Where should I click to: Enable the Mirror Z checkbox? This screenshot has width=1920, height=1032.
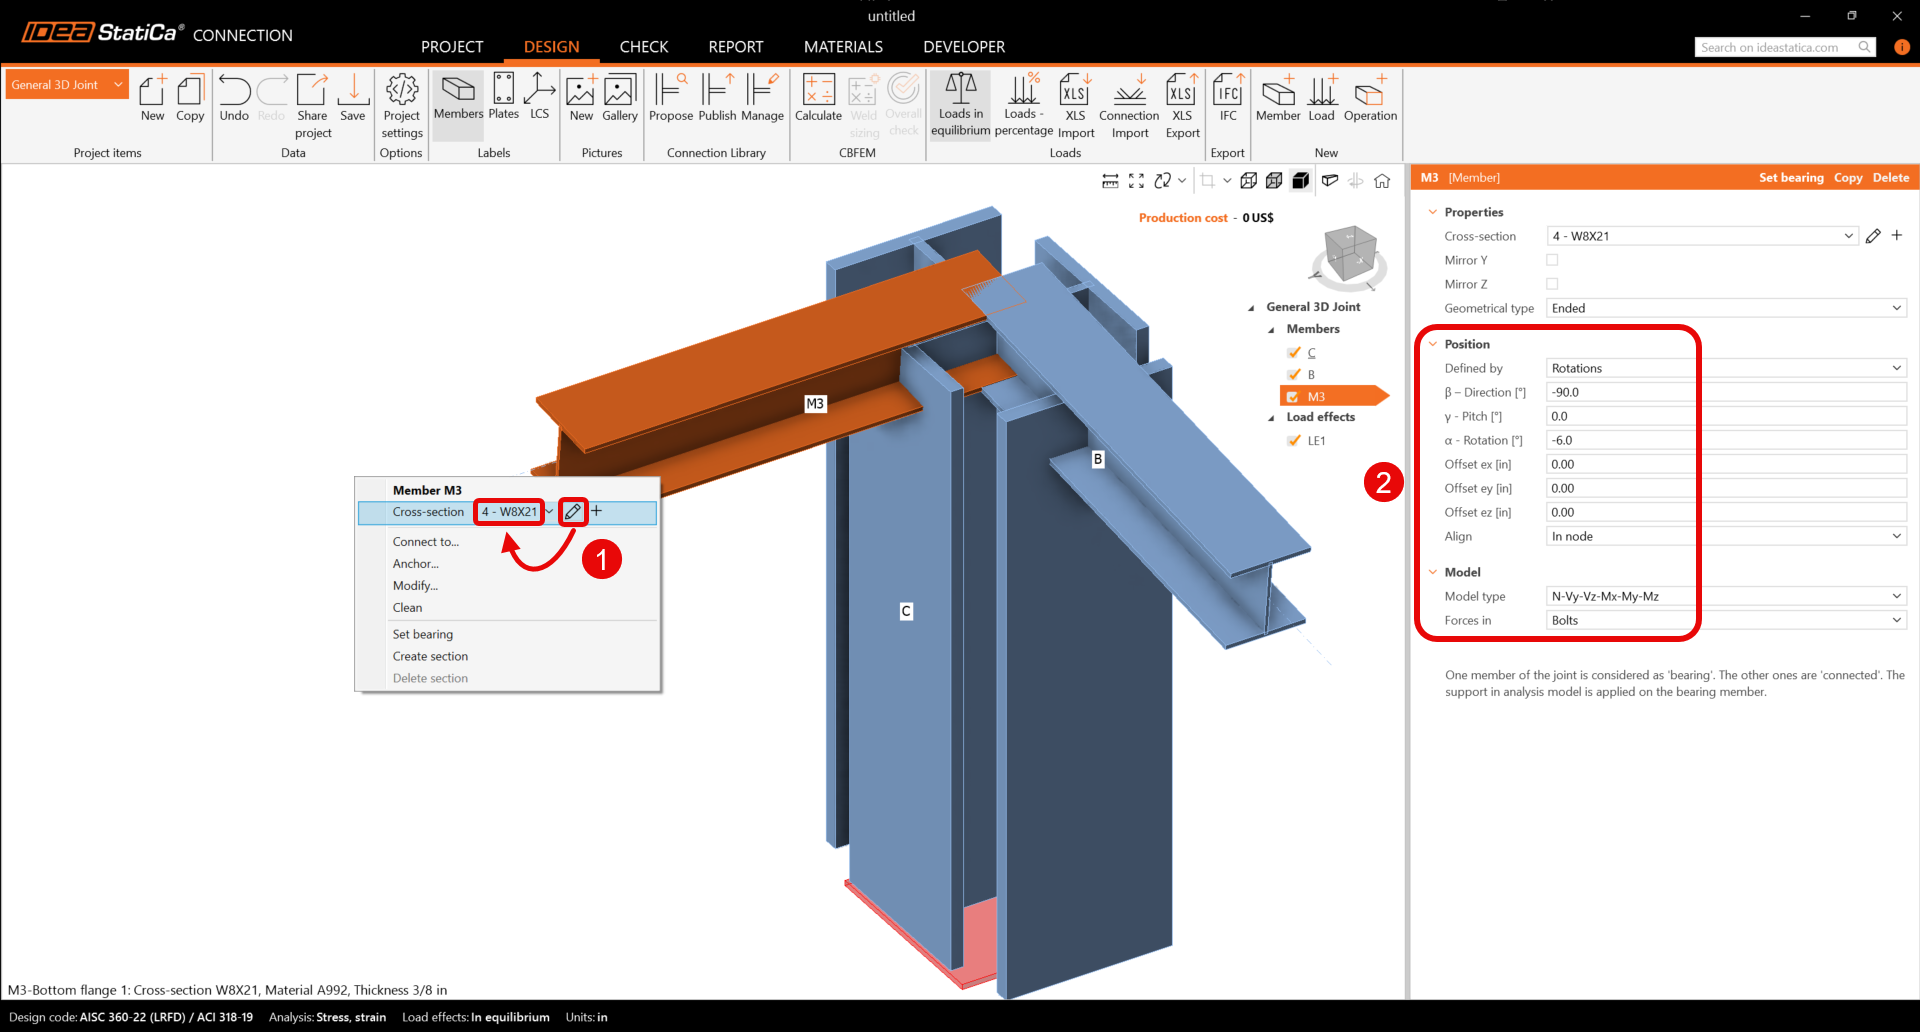pyautogui.click(x=1552, y=284)
